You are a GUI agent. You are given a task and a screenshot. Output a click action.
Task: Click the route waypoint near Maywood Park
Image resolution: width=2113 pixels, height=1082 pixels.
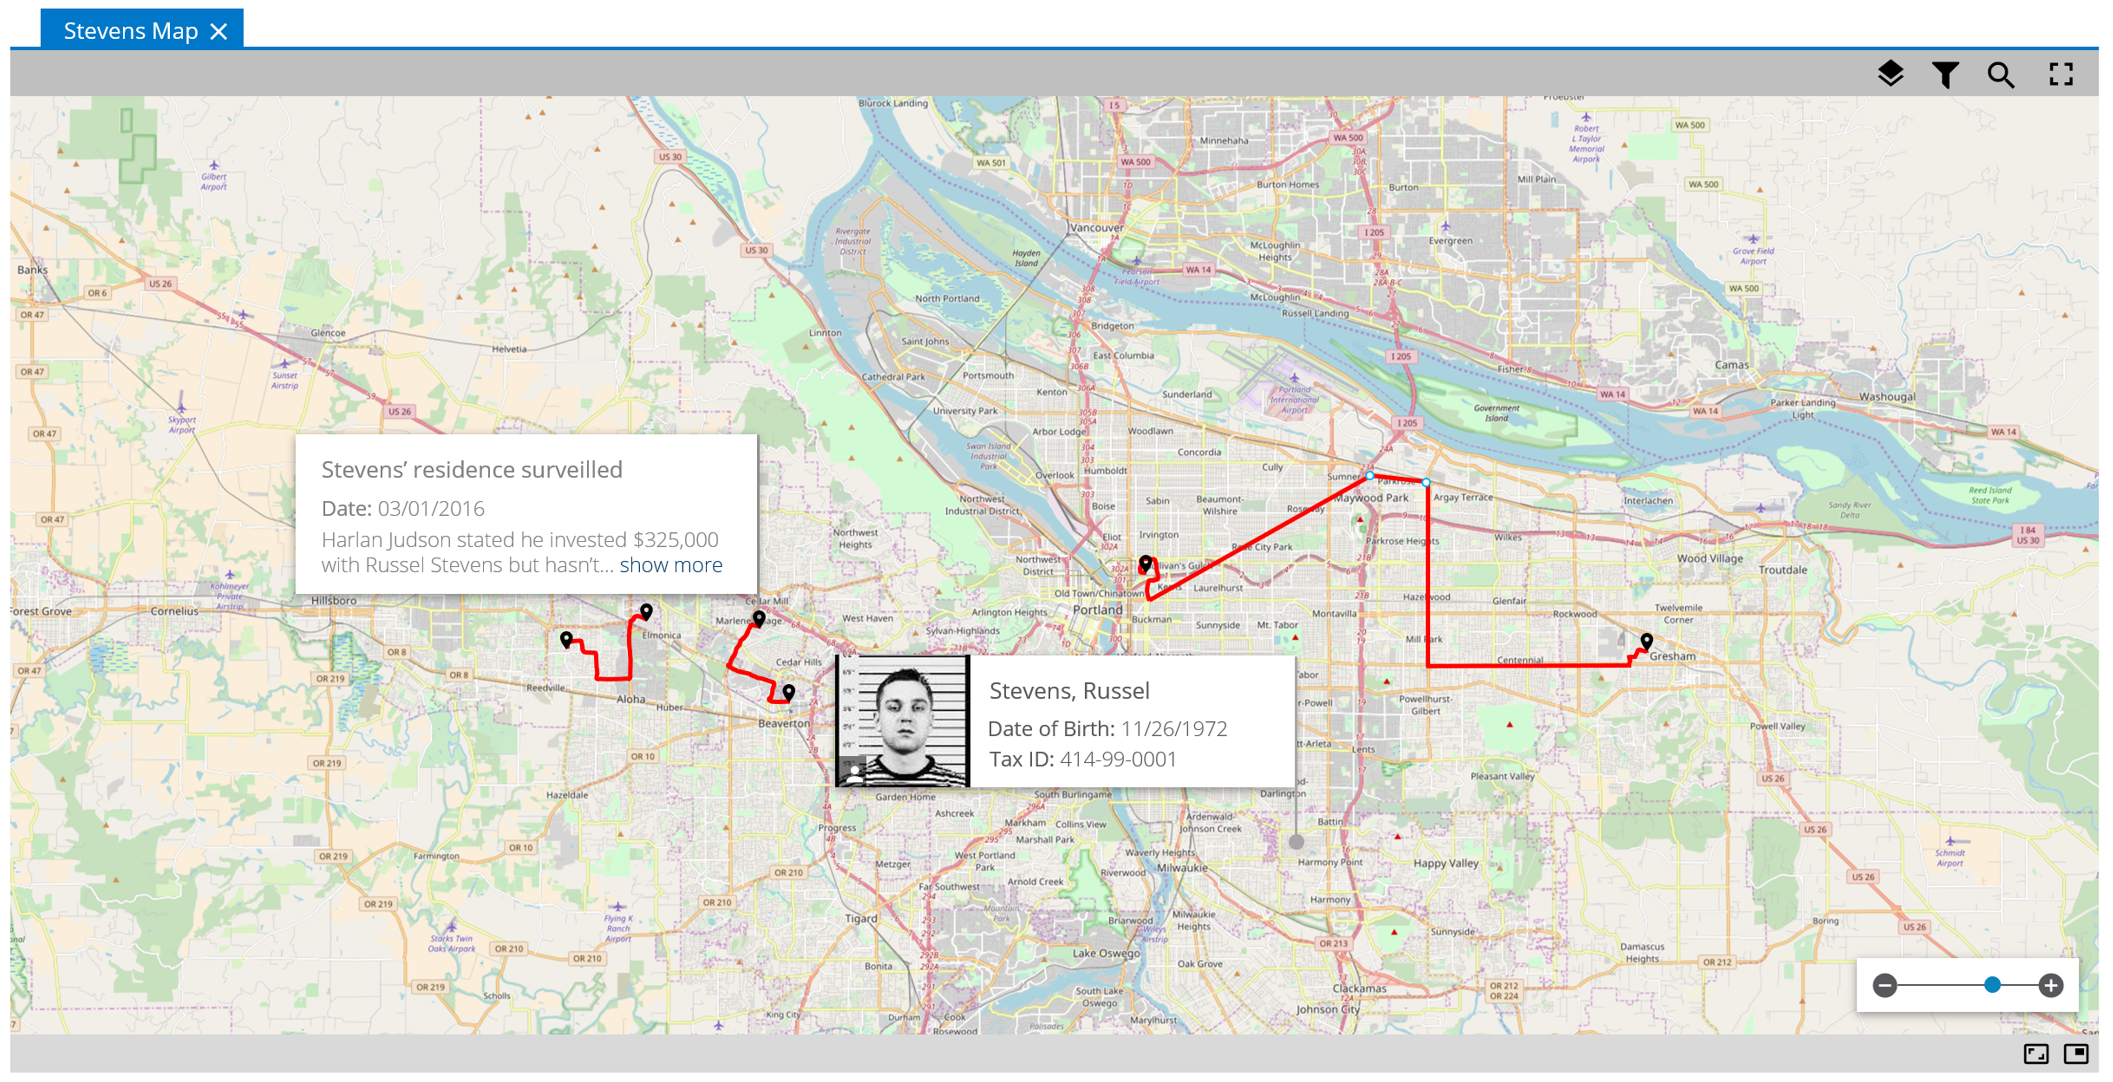(1369, 477)
